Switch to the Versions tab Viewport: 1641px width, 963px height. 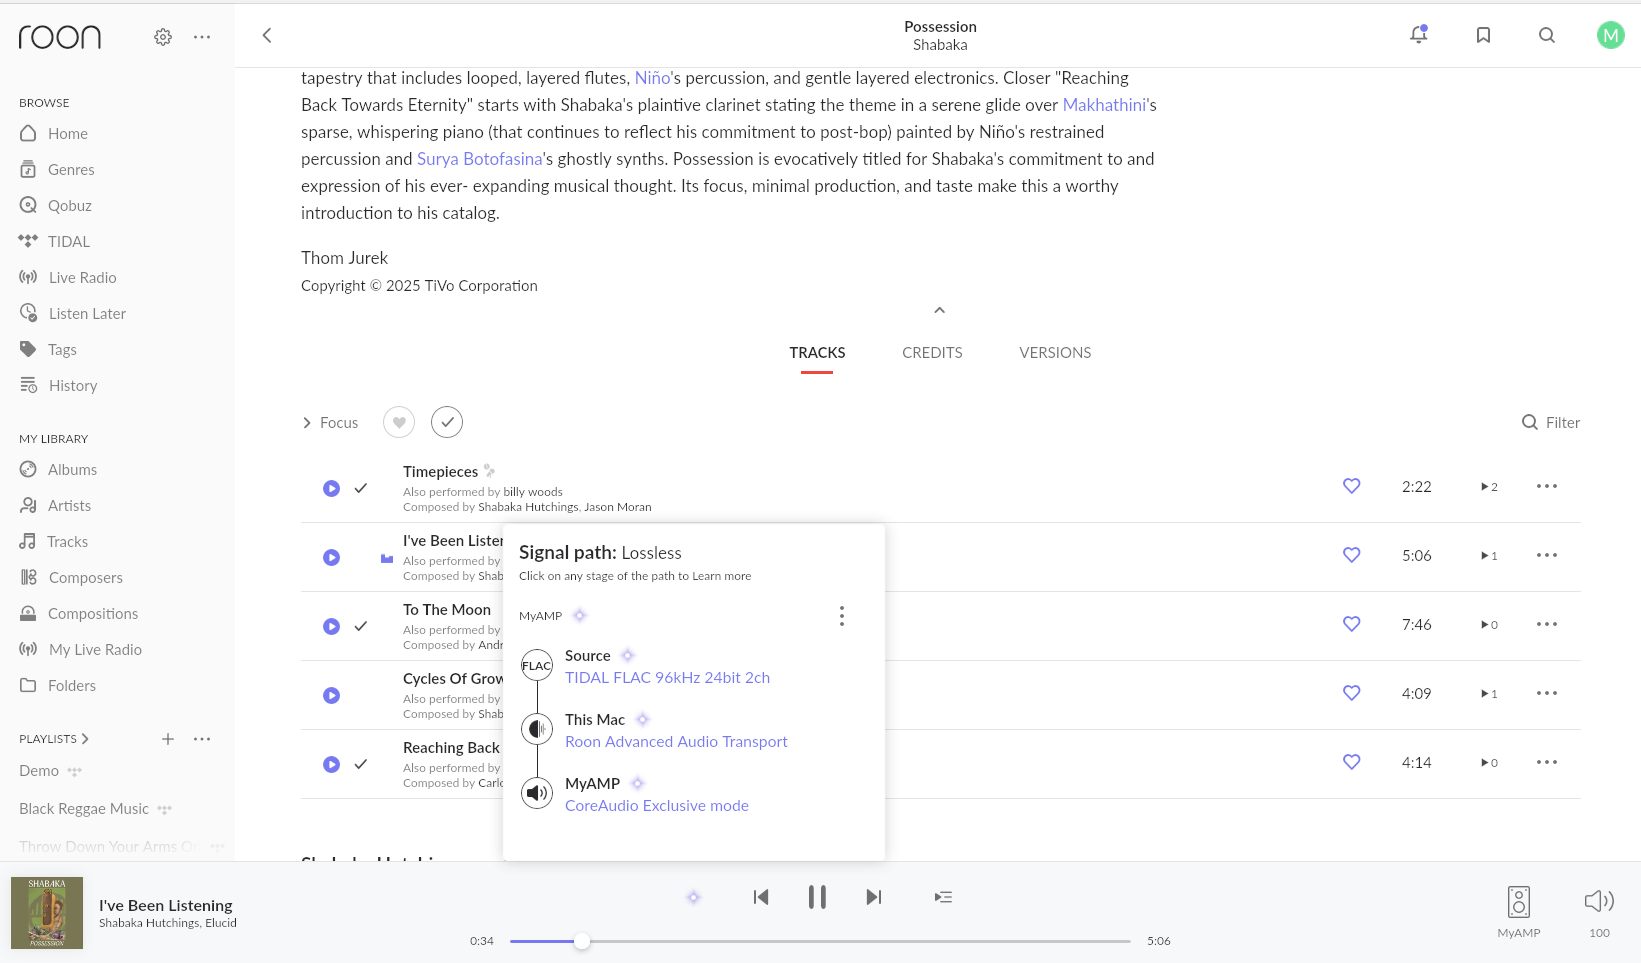1055,353
